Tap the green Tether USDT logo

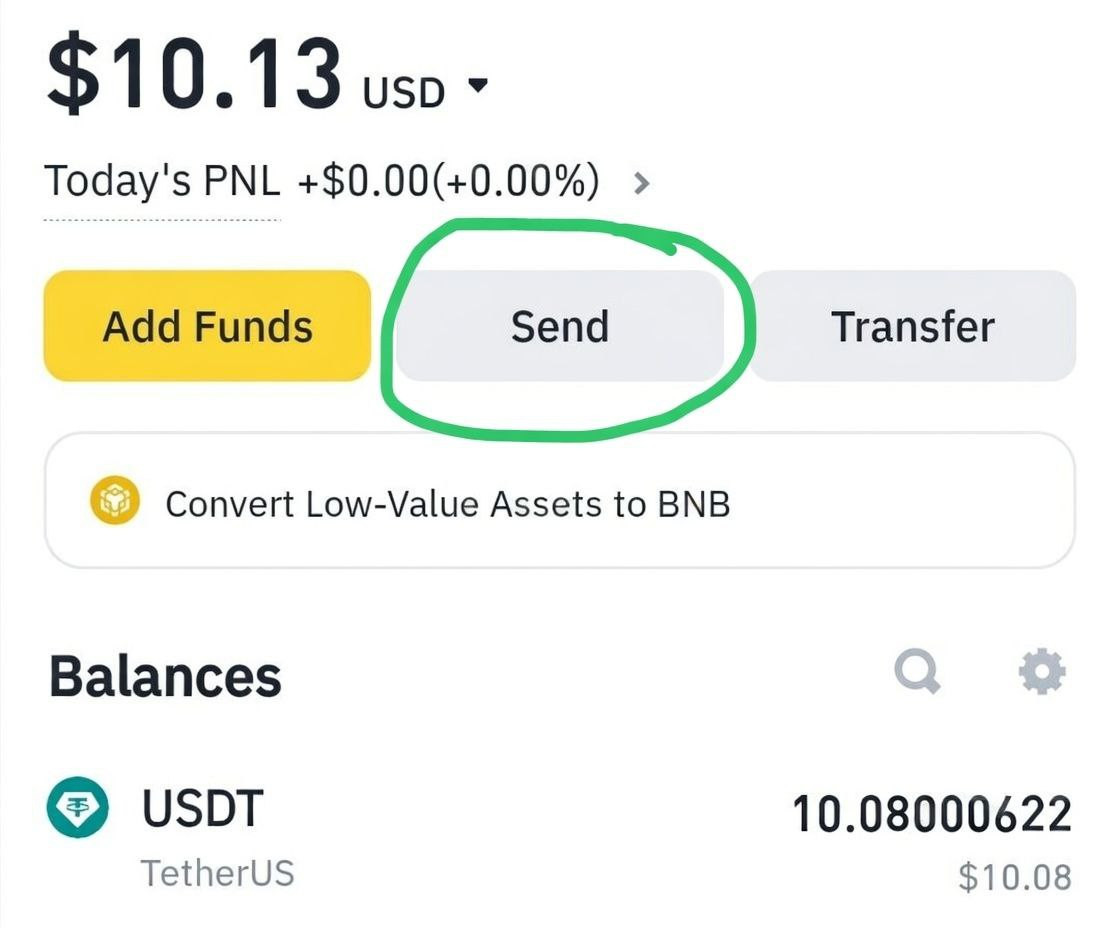coord(77,808)
